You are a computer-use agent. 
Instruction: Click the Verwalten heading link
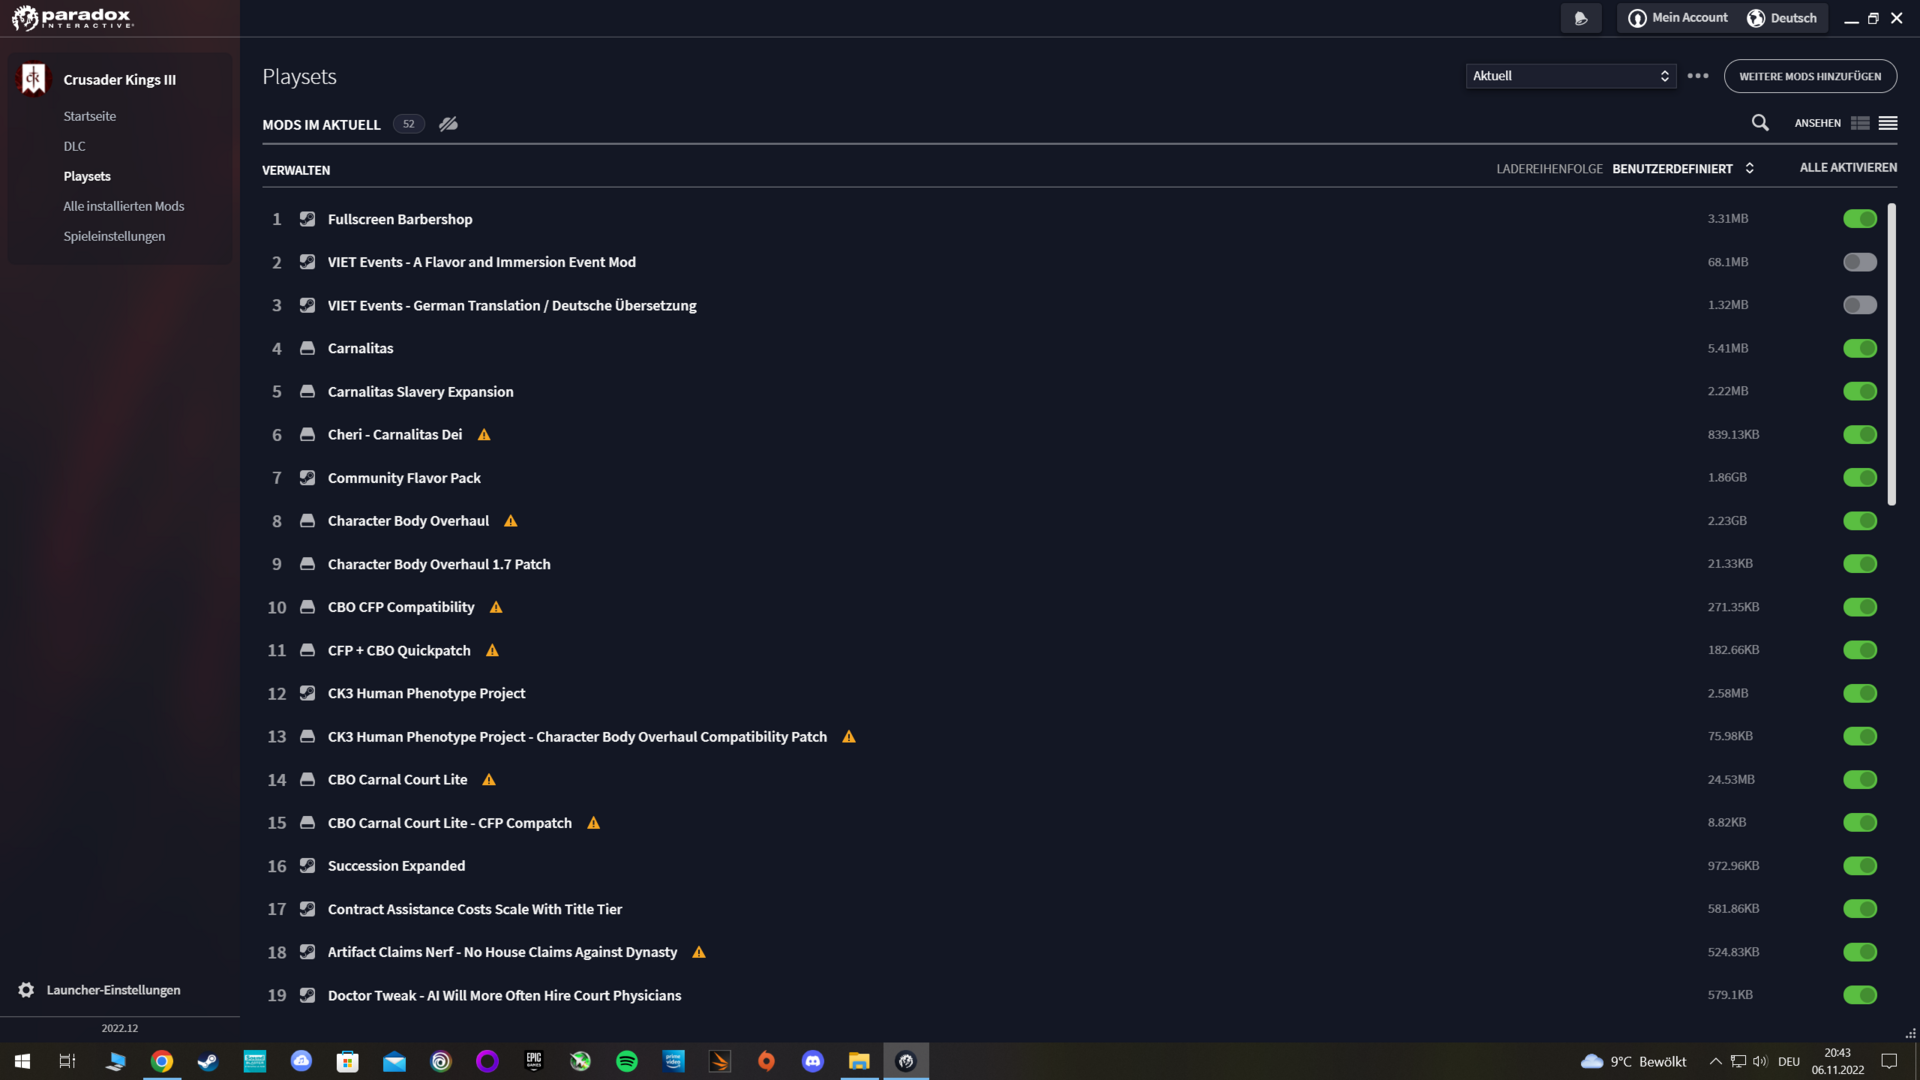point(296,170)
